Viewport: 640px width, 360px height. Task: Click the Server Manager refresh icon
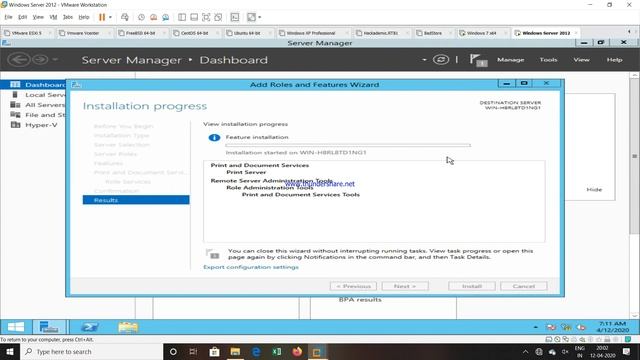(441, 60)
